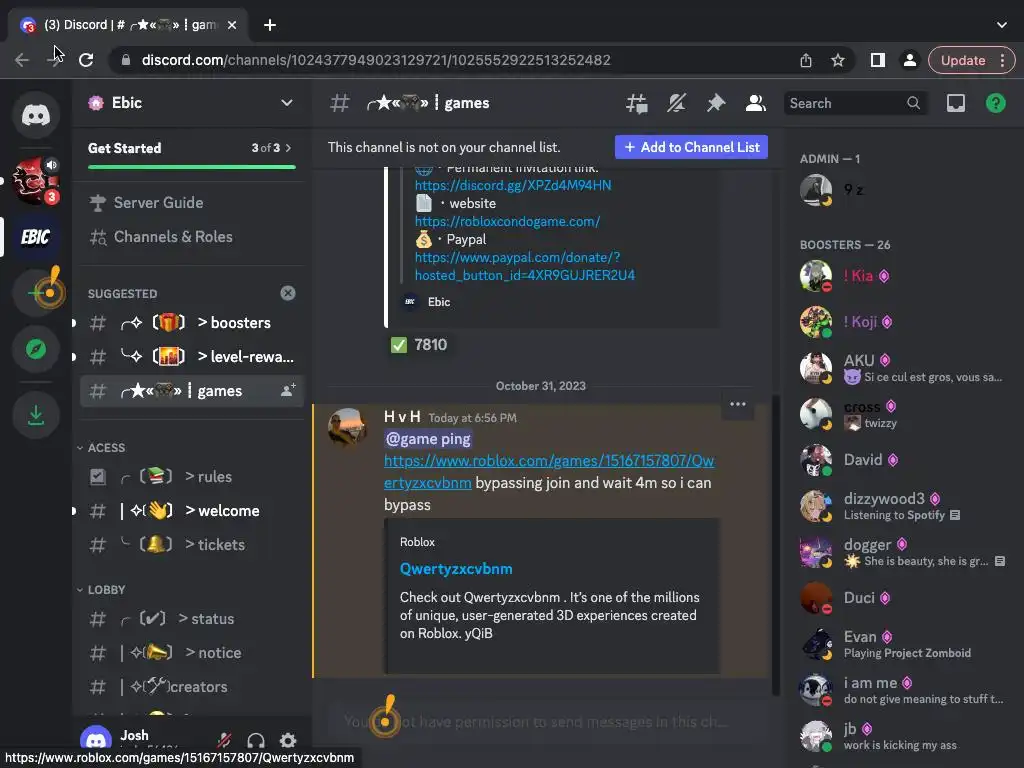Click the browser address bar URL
Screen dimensions: 1024x768
tap(376, 60)
